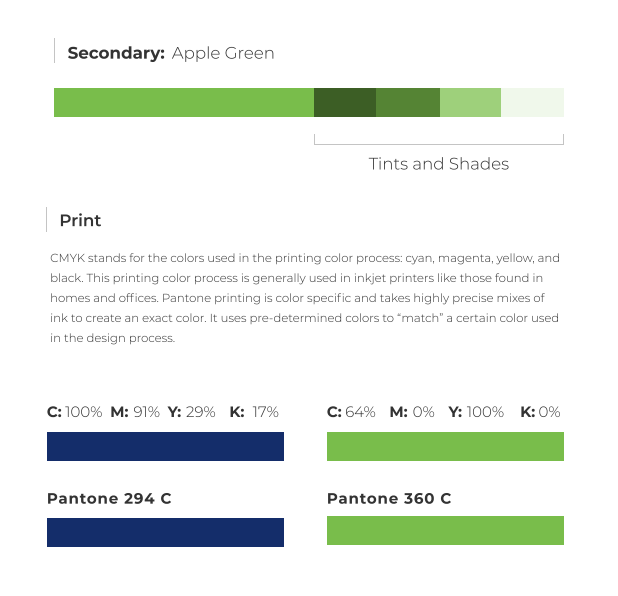Click the Print section heading
The width and height of the screenshot is (618, 596).
(x=80, y=220)
